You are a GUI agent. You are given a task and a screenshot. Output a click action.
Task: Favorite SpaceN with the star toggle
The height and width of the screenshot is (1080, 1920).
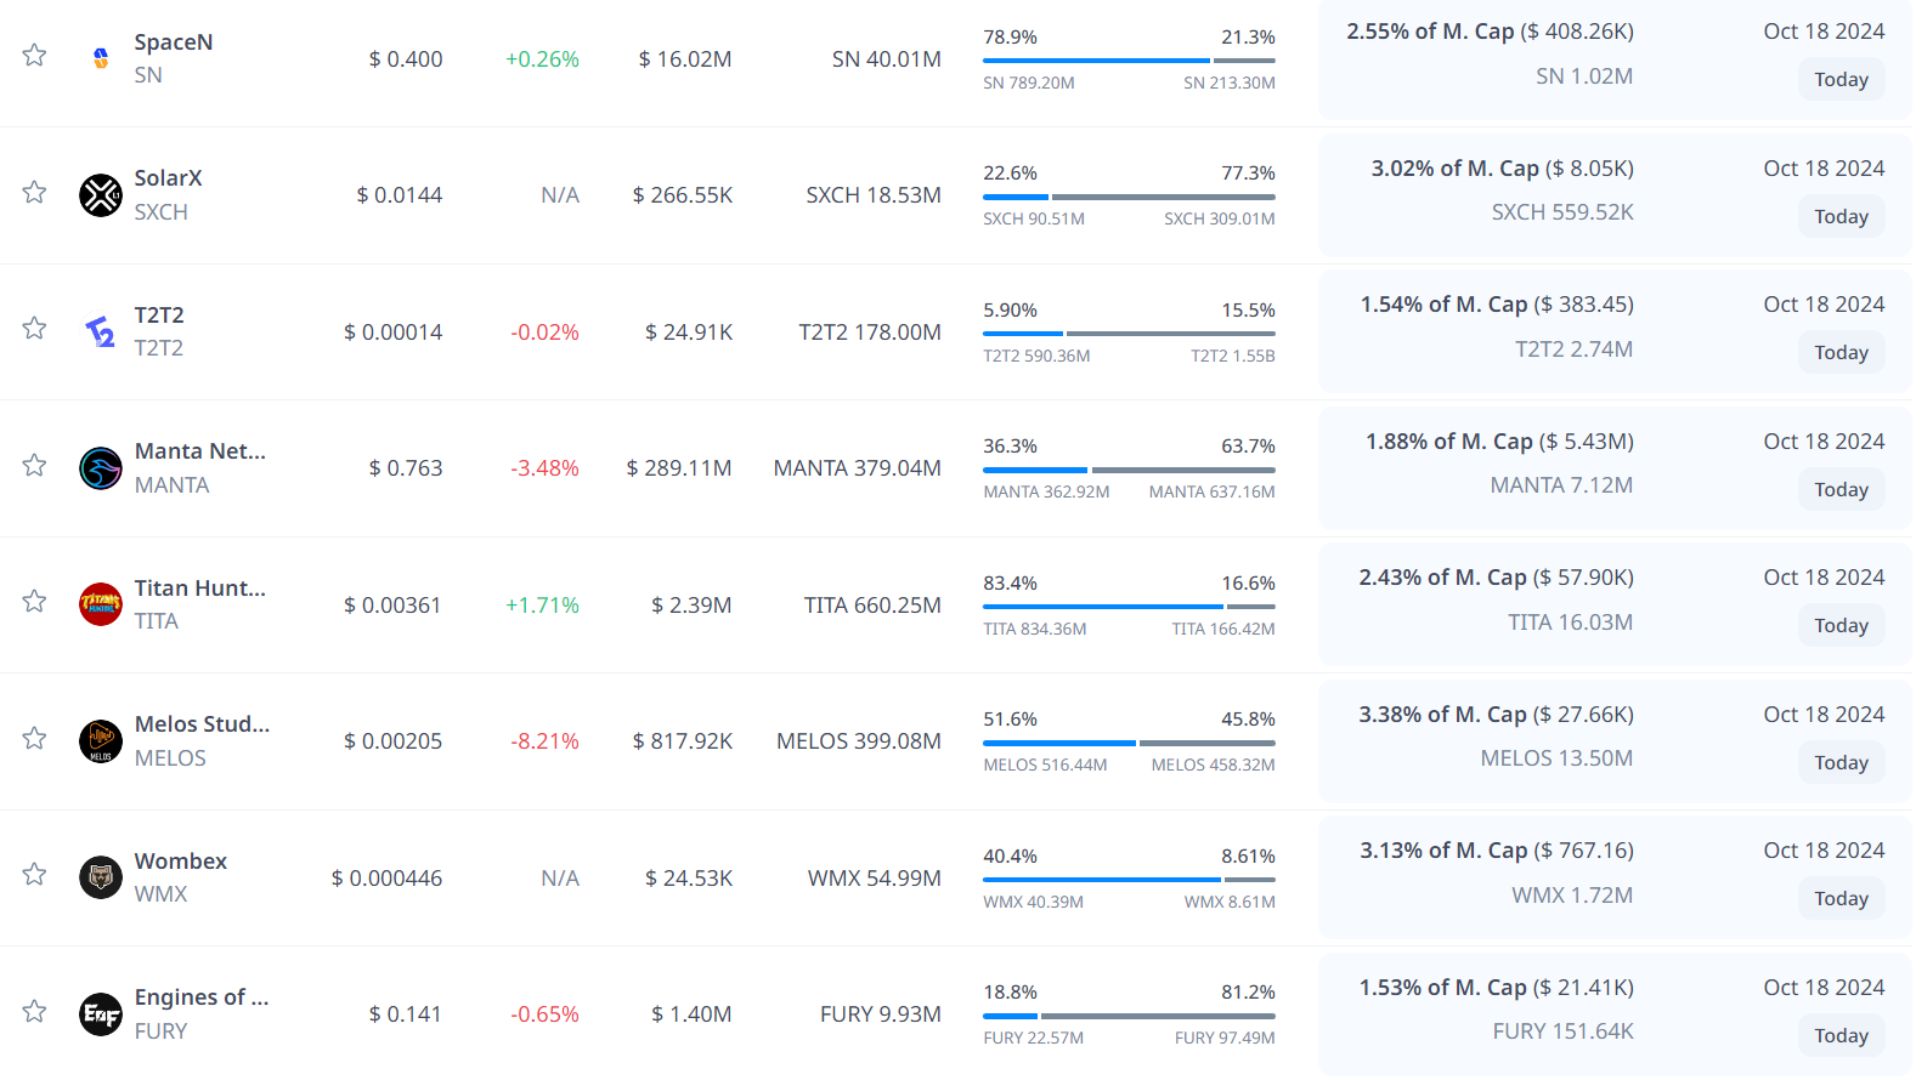pyautogui.click(x=35, y=55)
